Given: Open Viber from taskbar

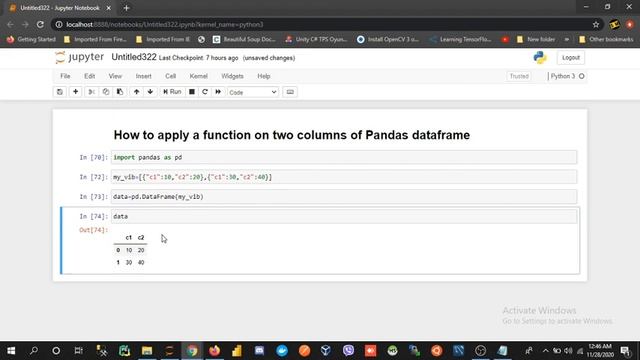Looking at the screenshot, I should [x=348, y=351].
